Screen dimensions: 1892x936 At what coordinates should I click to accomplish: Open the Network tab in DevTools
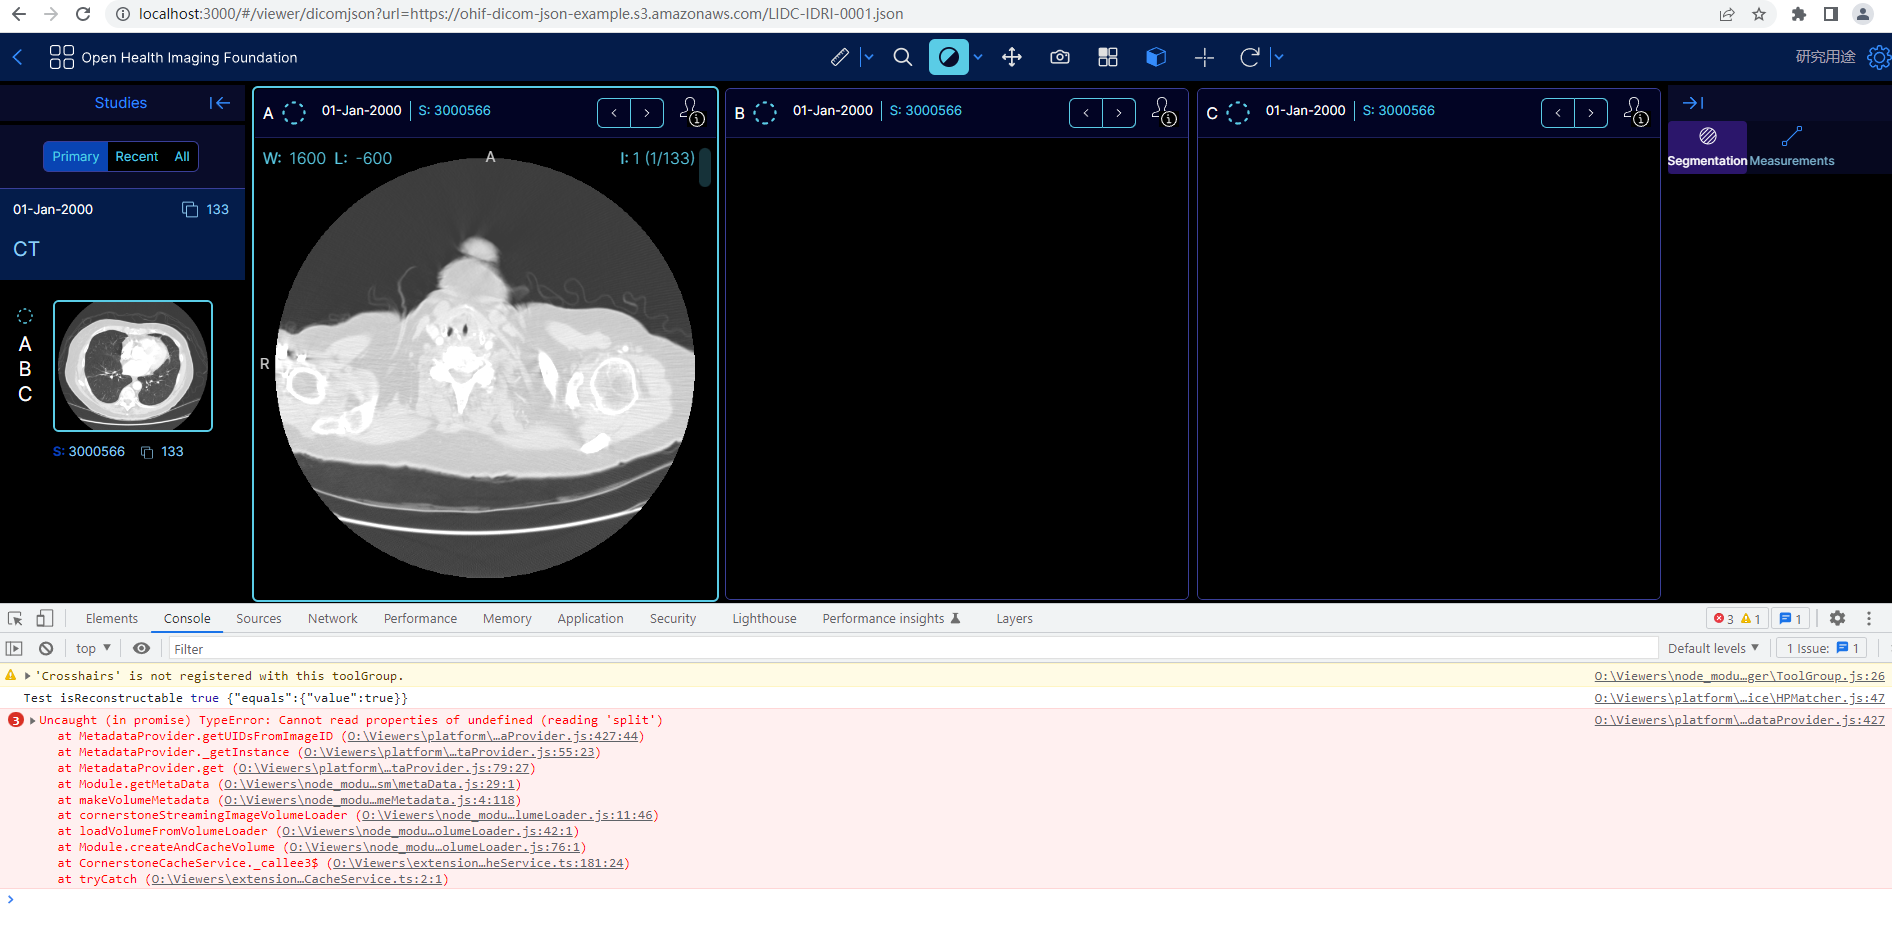tap(332, 618)
